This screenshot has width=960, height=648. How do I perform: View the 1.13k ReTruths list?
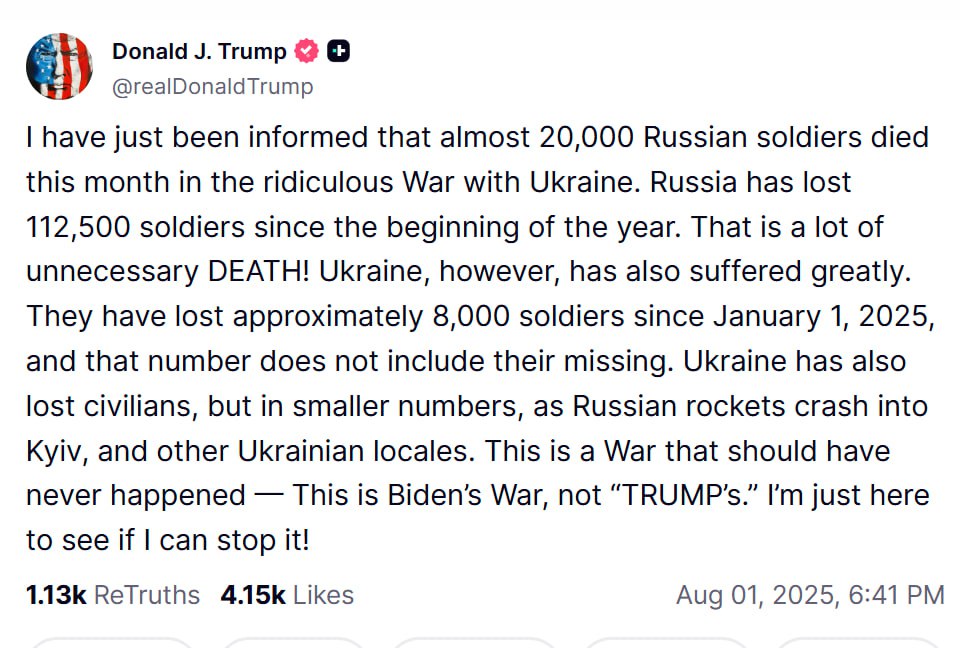tap(113, 595)
